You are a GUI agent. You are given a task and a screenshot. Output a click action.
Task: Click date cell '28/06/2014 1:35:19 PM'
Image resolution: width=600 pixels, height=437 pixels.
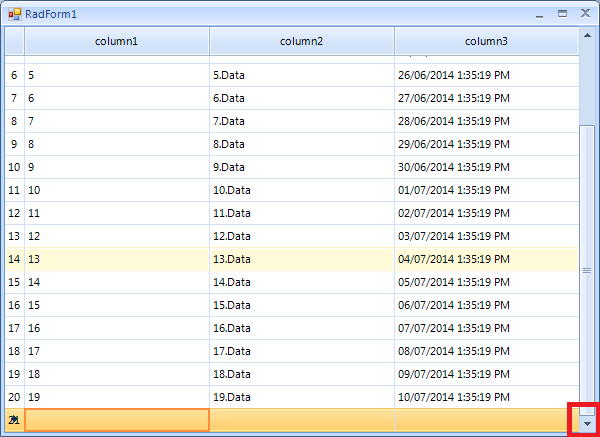(486, 121)
